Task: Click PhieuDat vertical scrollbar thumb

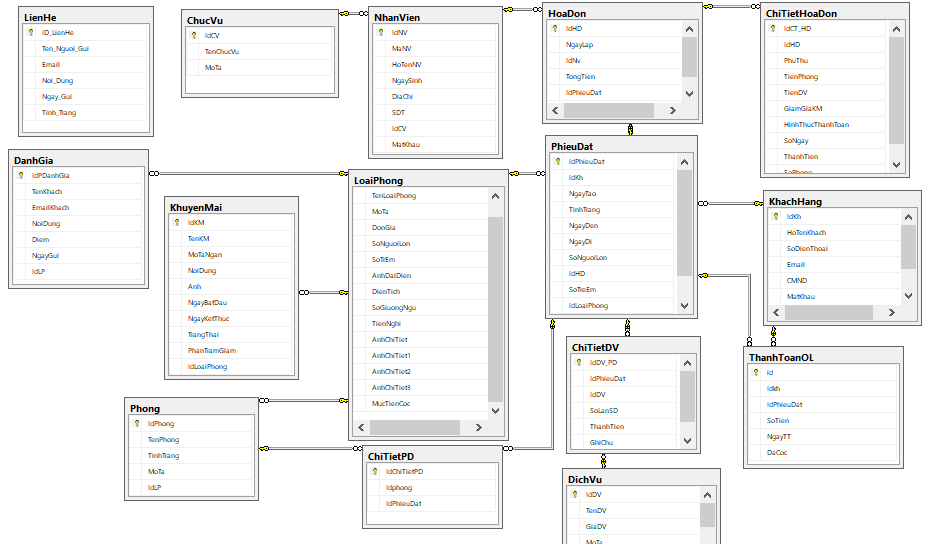Action: [684, 223]
